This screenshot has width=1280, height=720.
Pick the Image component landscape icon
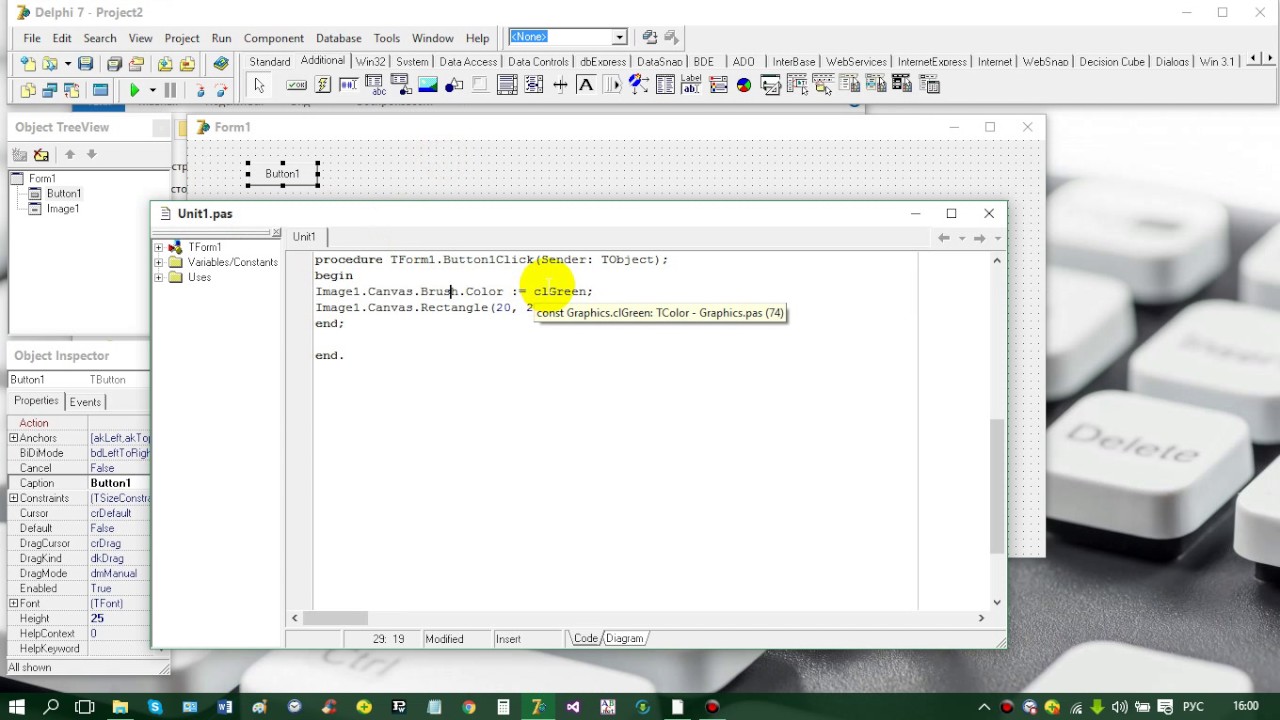tap(427, 85)
